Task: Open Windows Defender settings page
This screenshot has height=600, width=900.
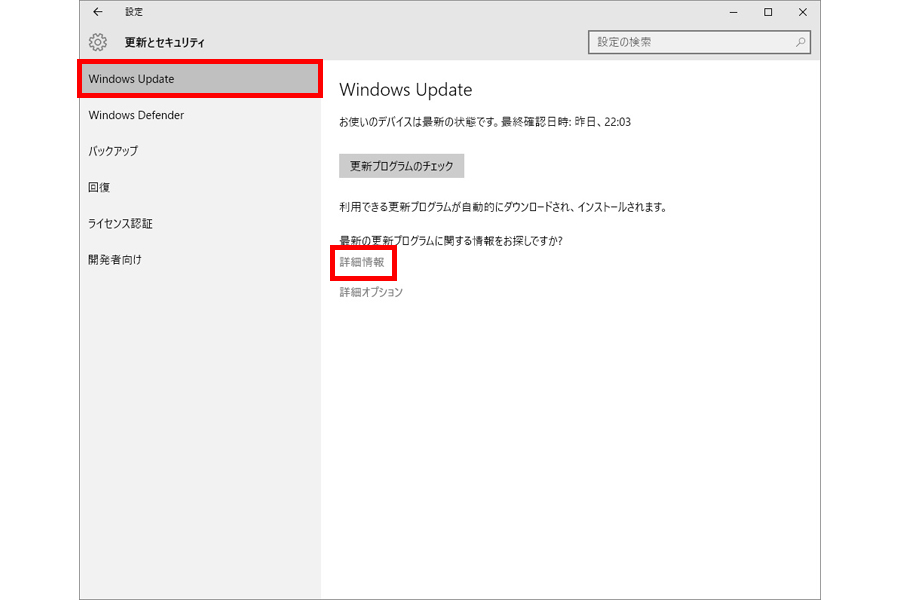Action: [x=136, y=115]
